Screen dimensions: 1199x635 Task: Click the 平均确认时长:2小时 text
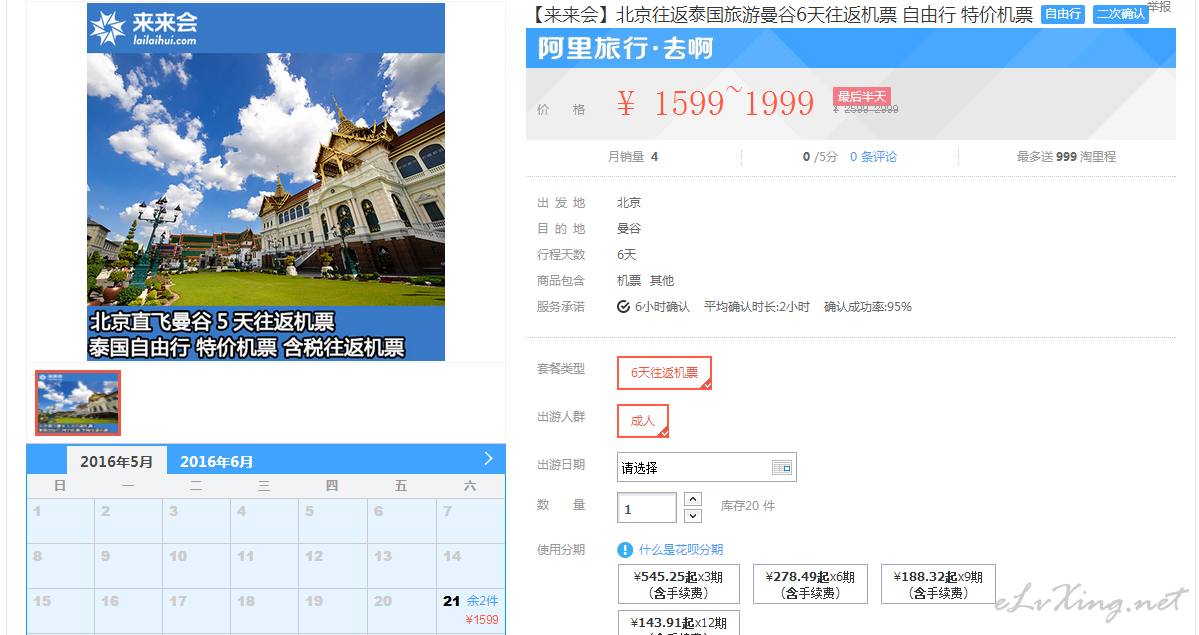click(757, 307)
